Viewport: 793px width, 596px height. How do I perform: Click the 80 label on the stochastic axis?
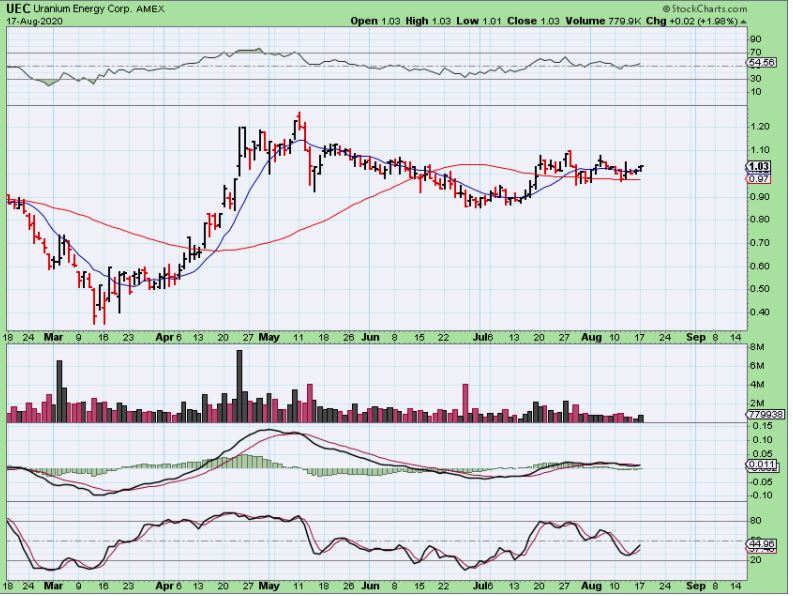click(756, 521)
